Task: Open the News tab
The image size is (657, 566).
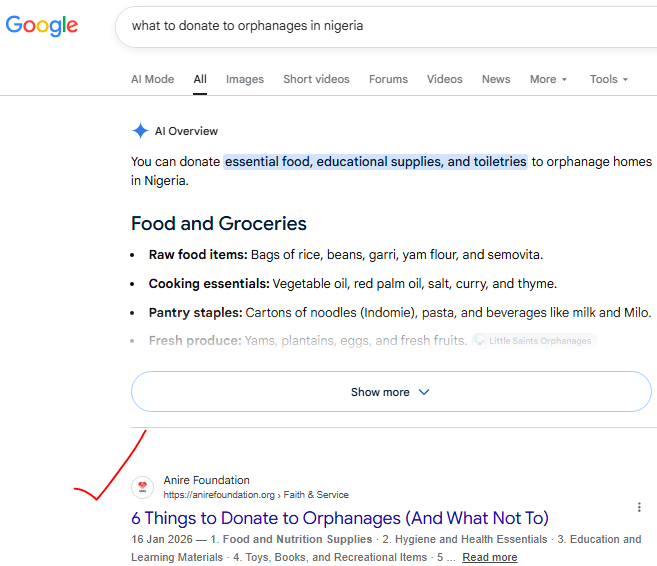Action: coord(496,79)
